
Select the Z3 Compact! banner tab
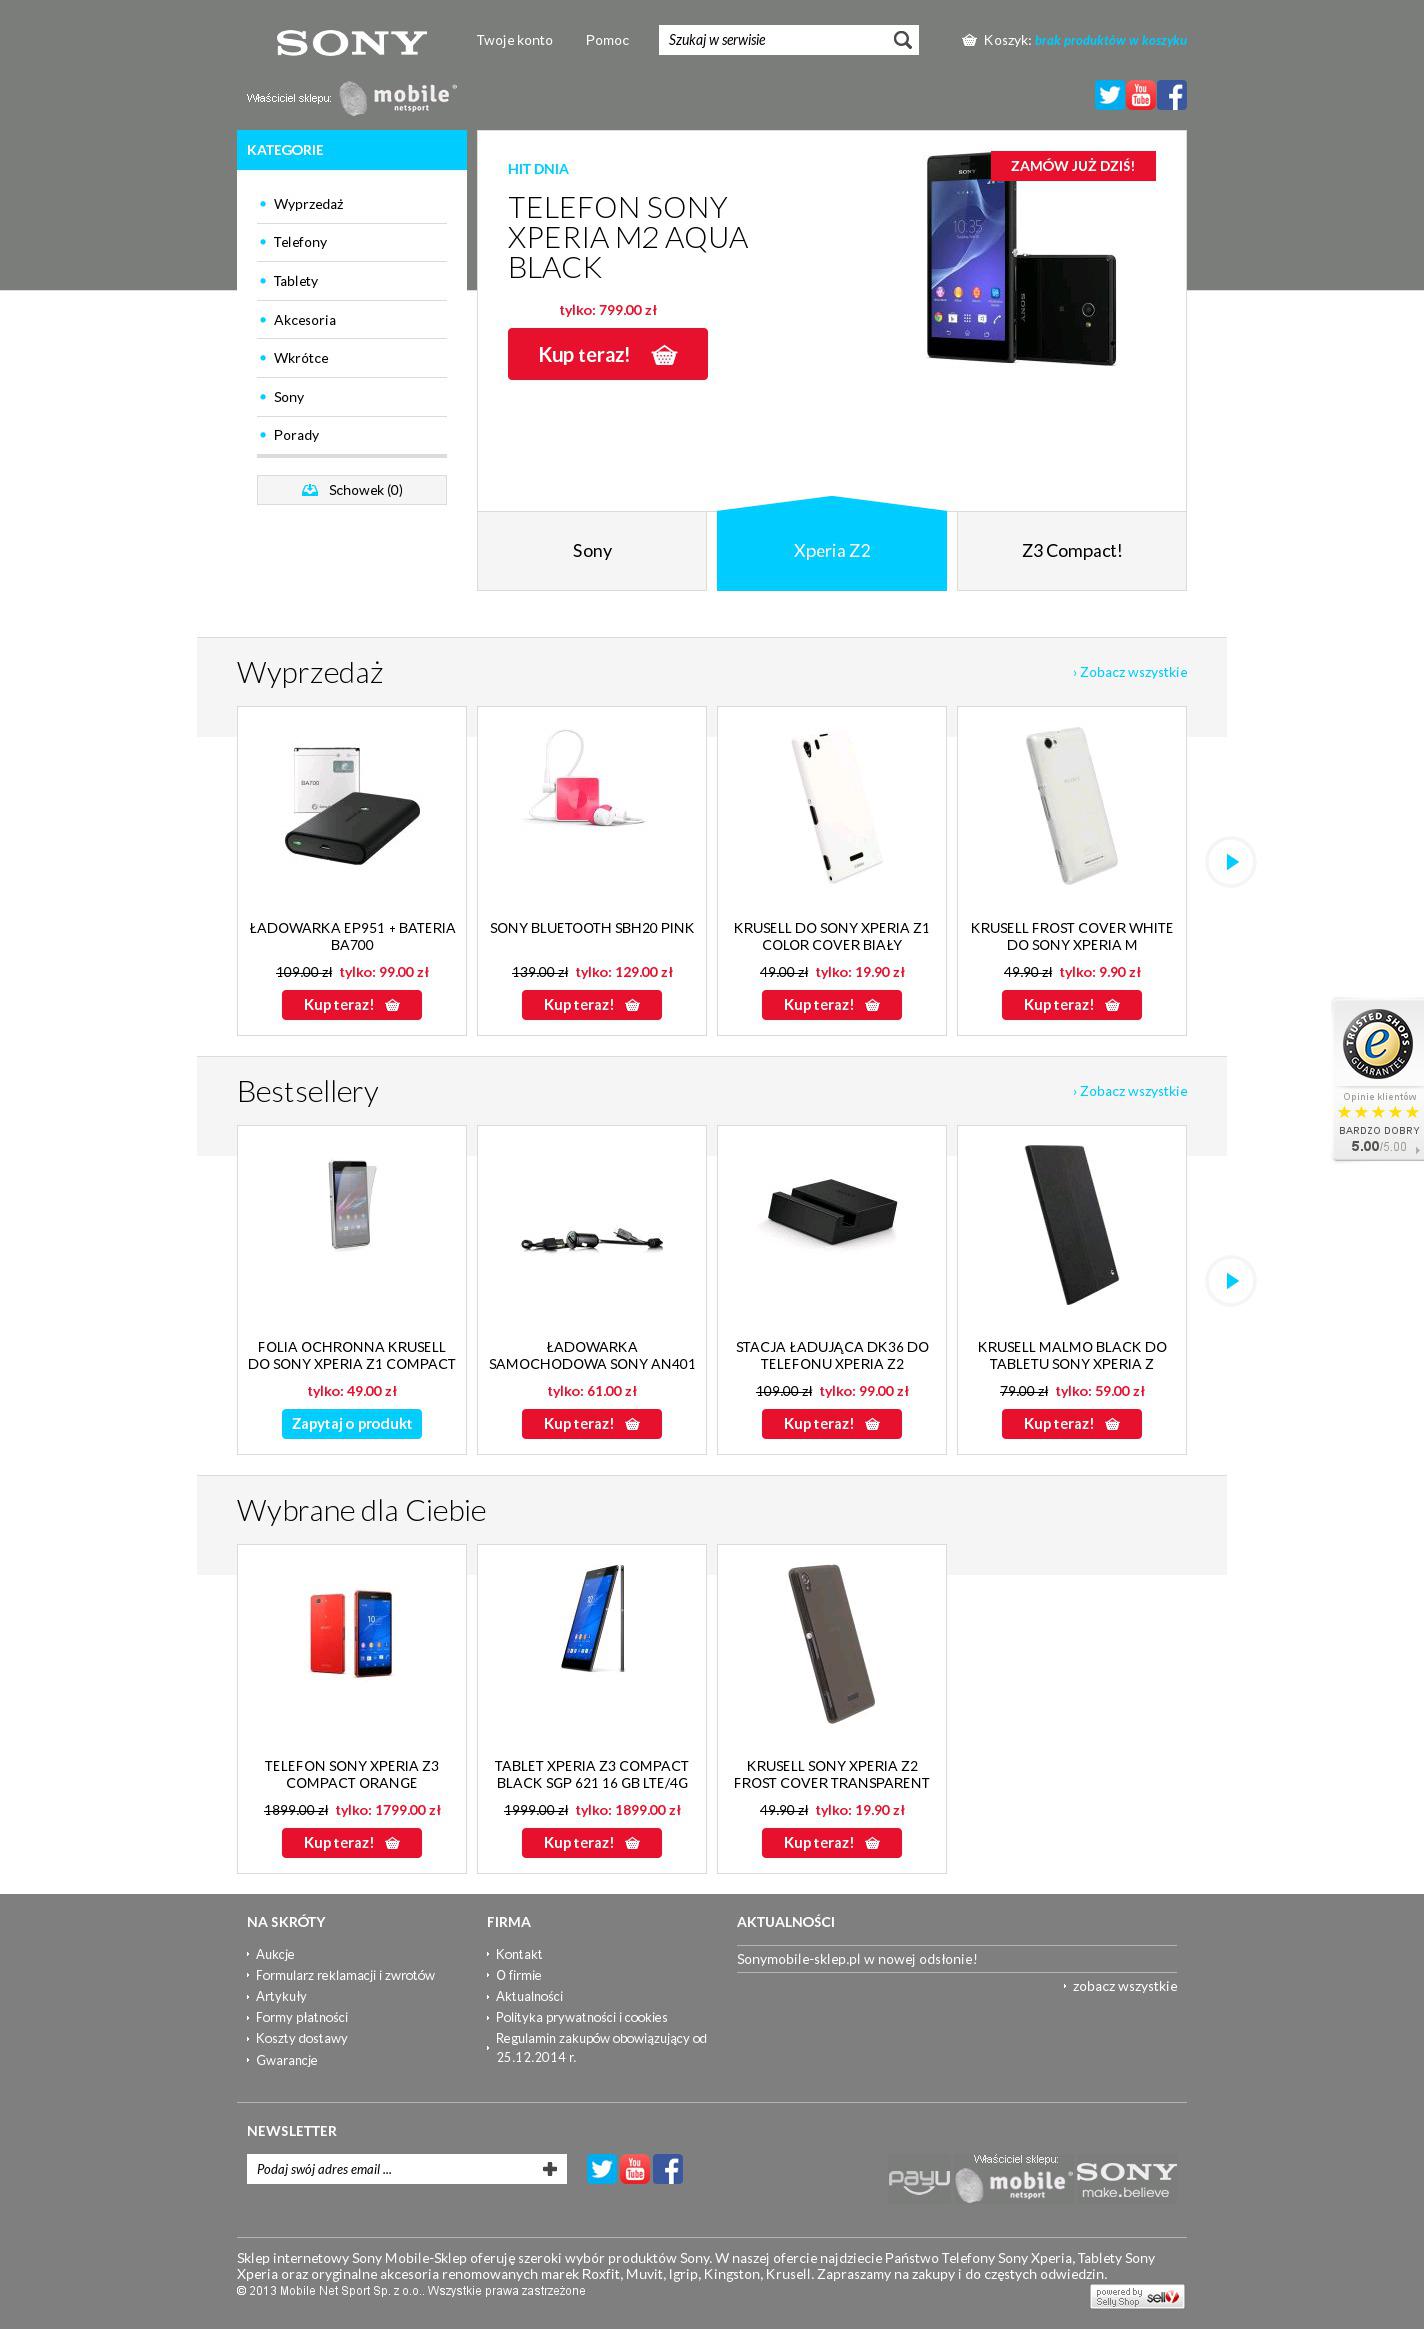[x=1072, y=551]
